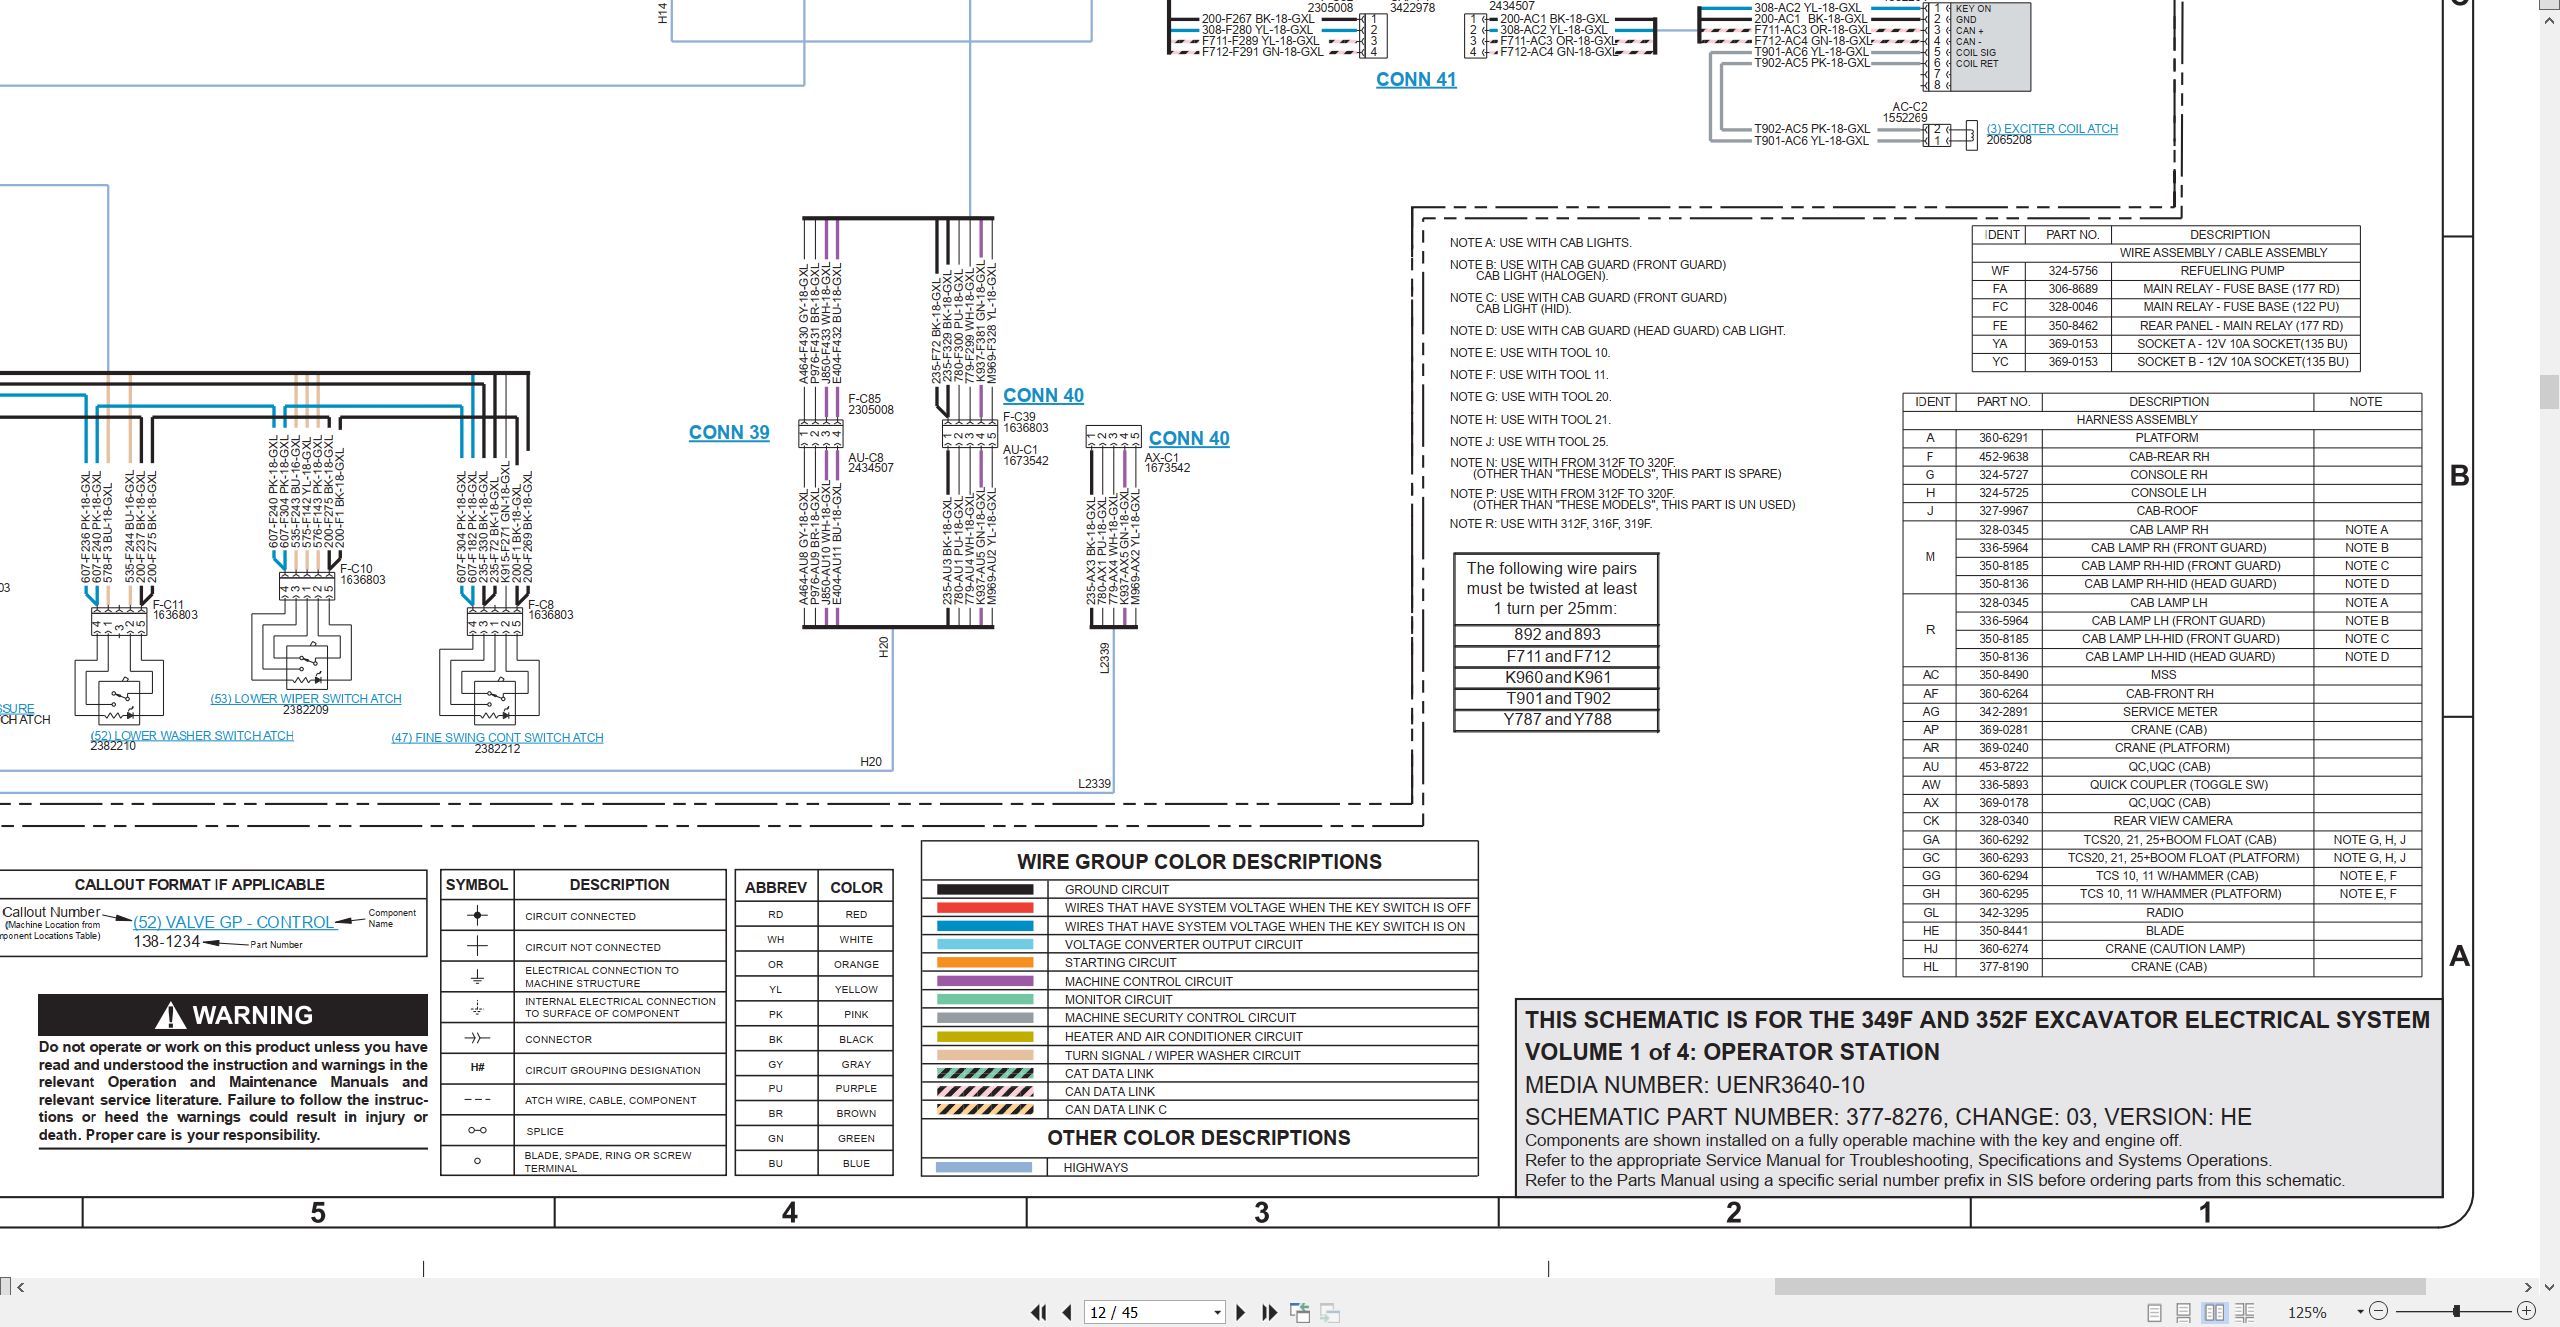Click the PU PURPLE abbreviation row
The height and width of the screenshot is (1327, 2560).
(x=814, y=1088)
